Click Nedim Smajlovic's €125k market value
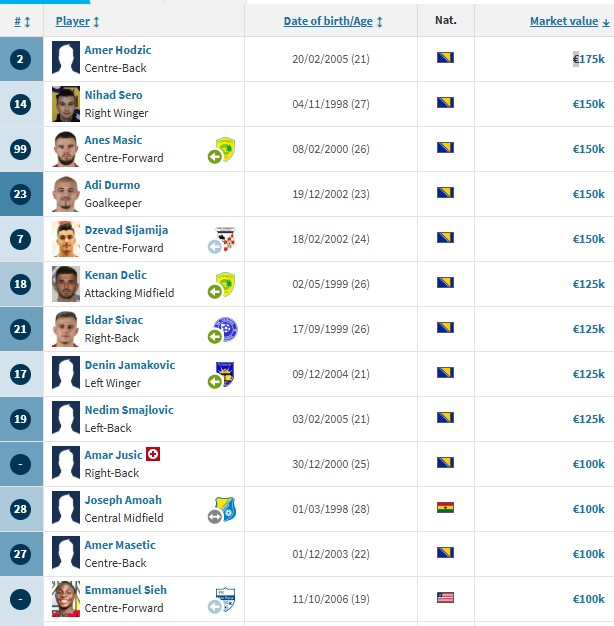 (x=588, y=419)
